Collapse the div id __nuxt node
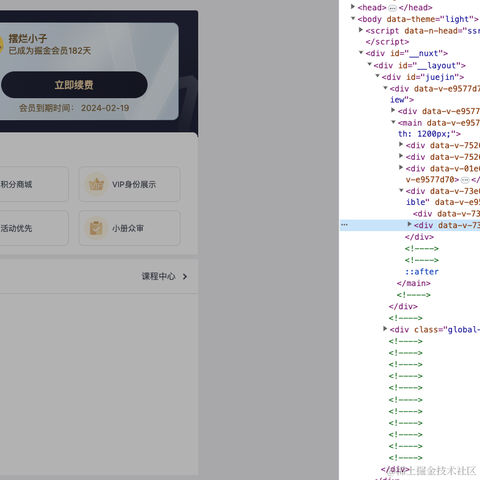 click(x=361, y=53)
